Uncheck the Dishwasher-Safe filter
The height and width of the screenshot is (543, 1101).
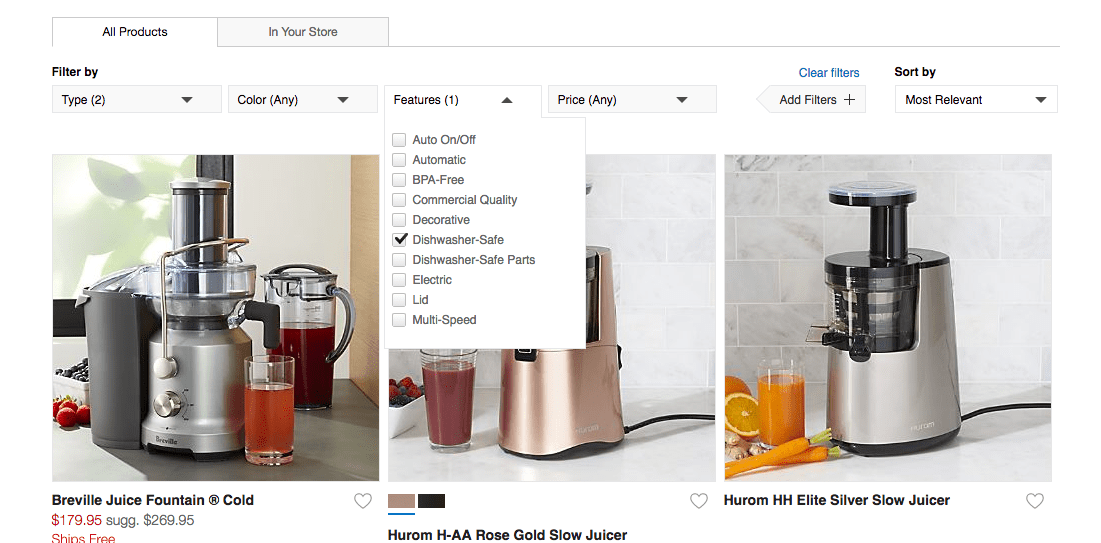(399, 240)
